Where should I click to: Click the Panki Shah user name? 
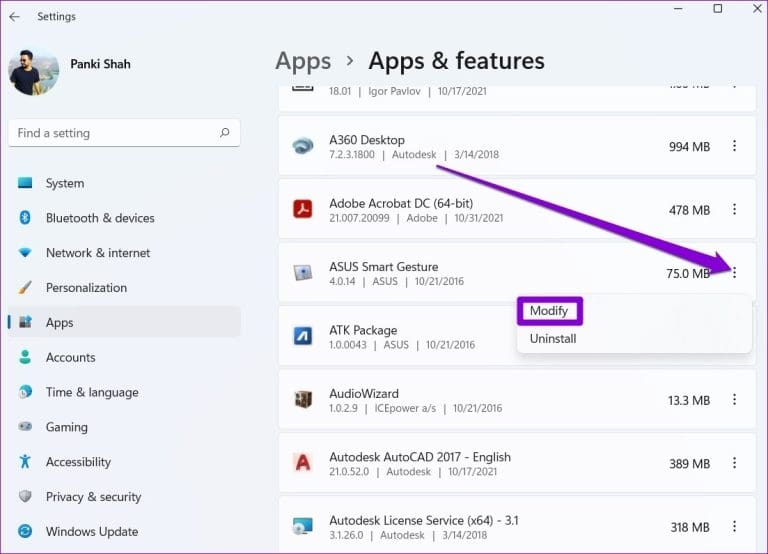click(x=100, y=64)
